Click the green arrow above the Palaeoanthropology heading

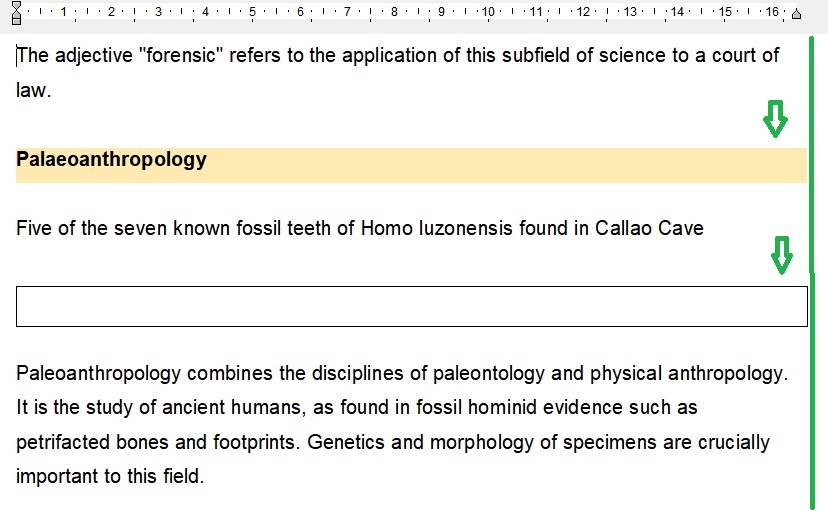coord(775,119)
